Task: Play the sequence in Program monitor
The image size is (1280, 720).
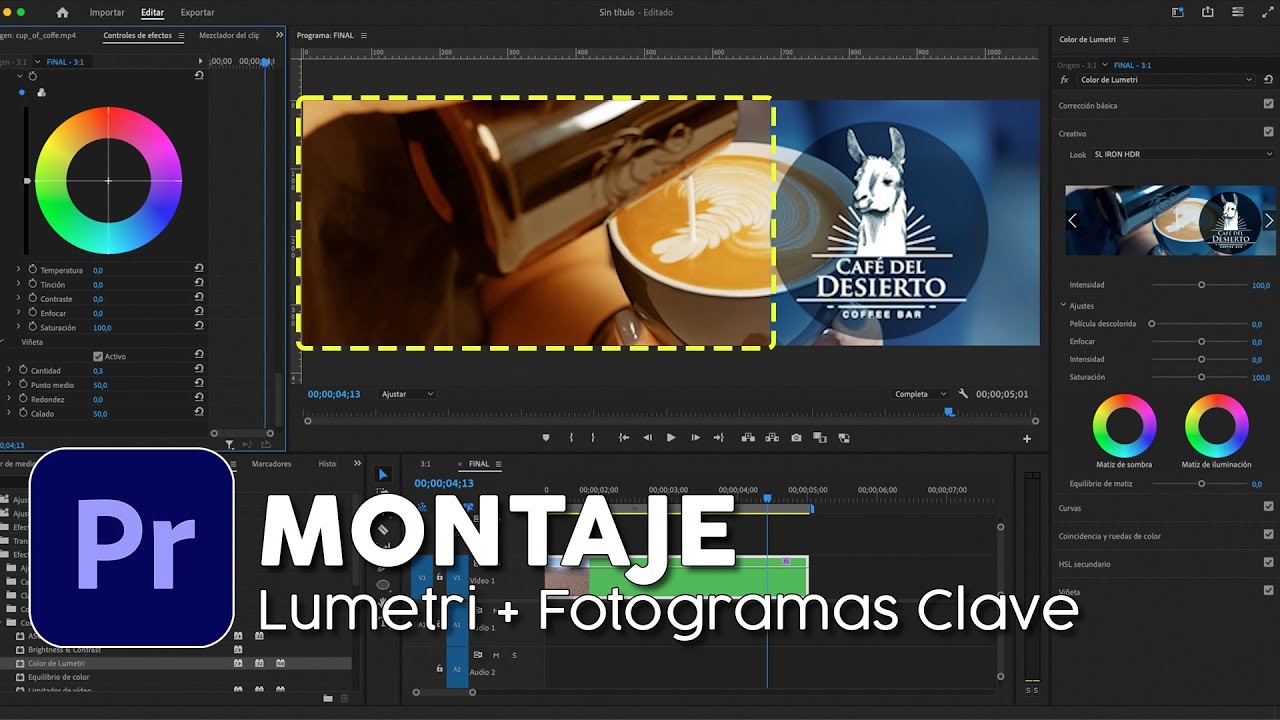Action: click(671, 437)
